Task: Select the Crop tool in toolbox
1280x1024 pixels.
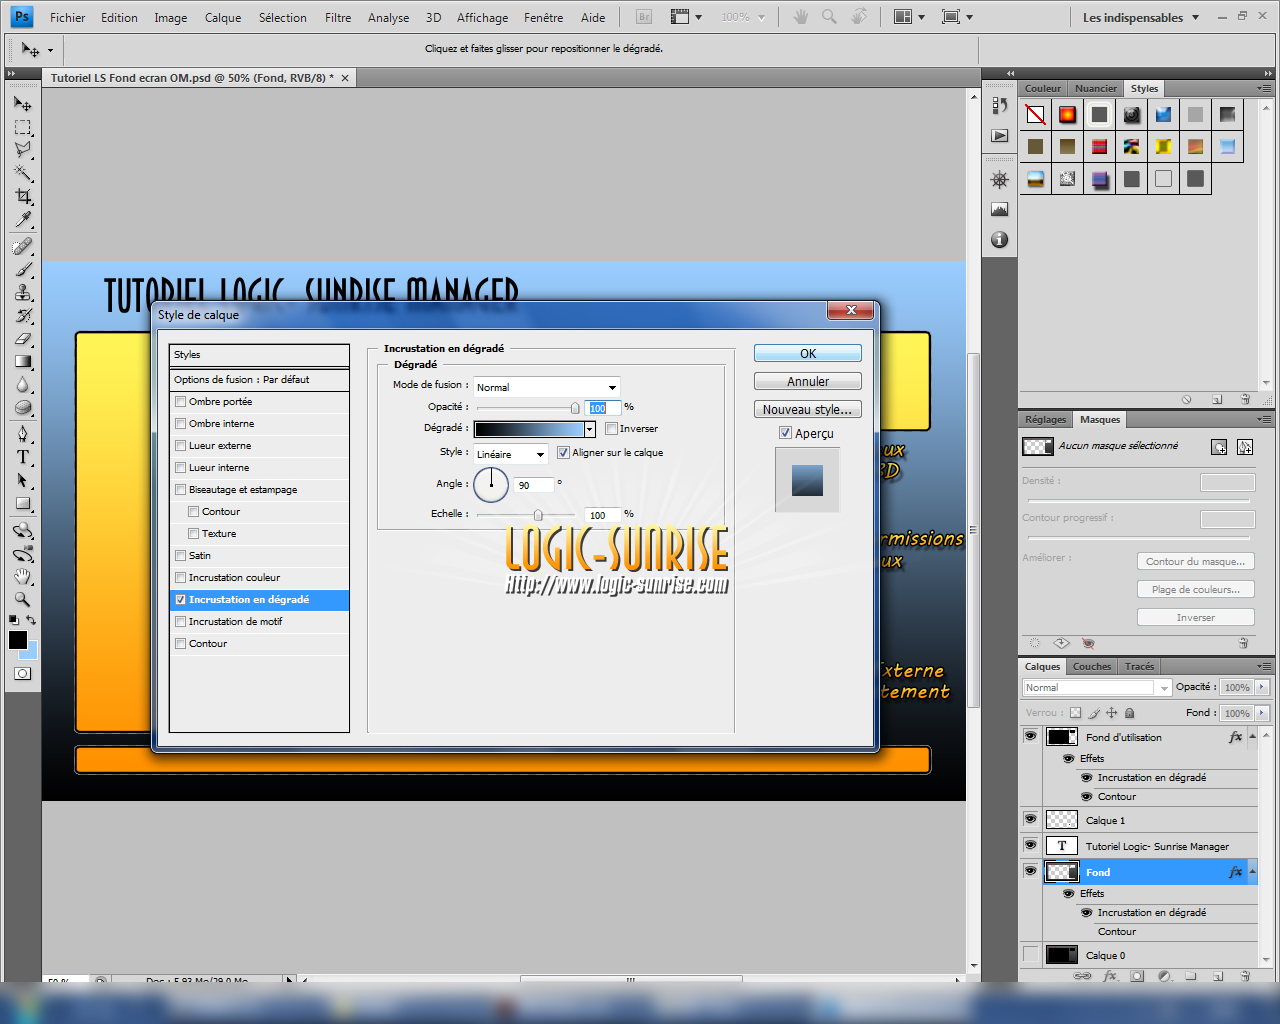Action: coord(23,196)
